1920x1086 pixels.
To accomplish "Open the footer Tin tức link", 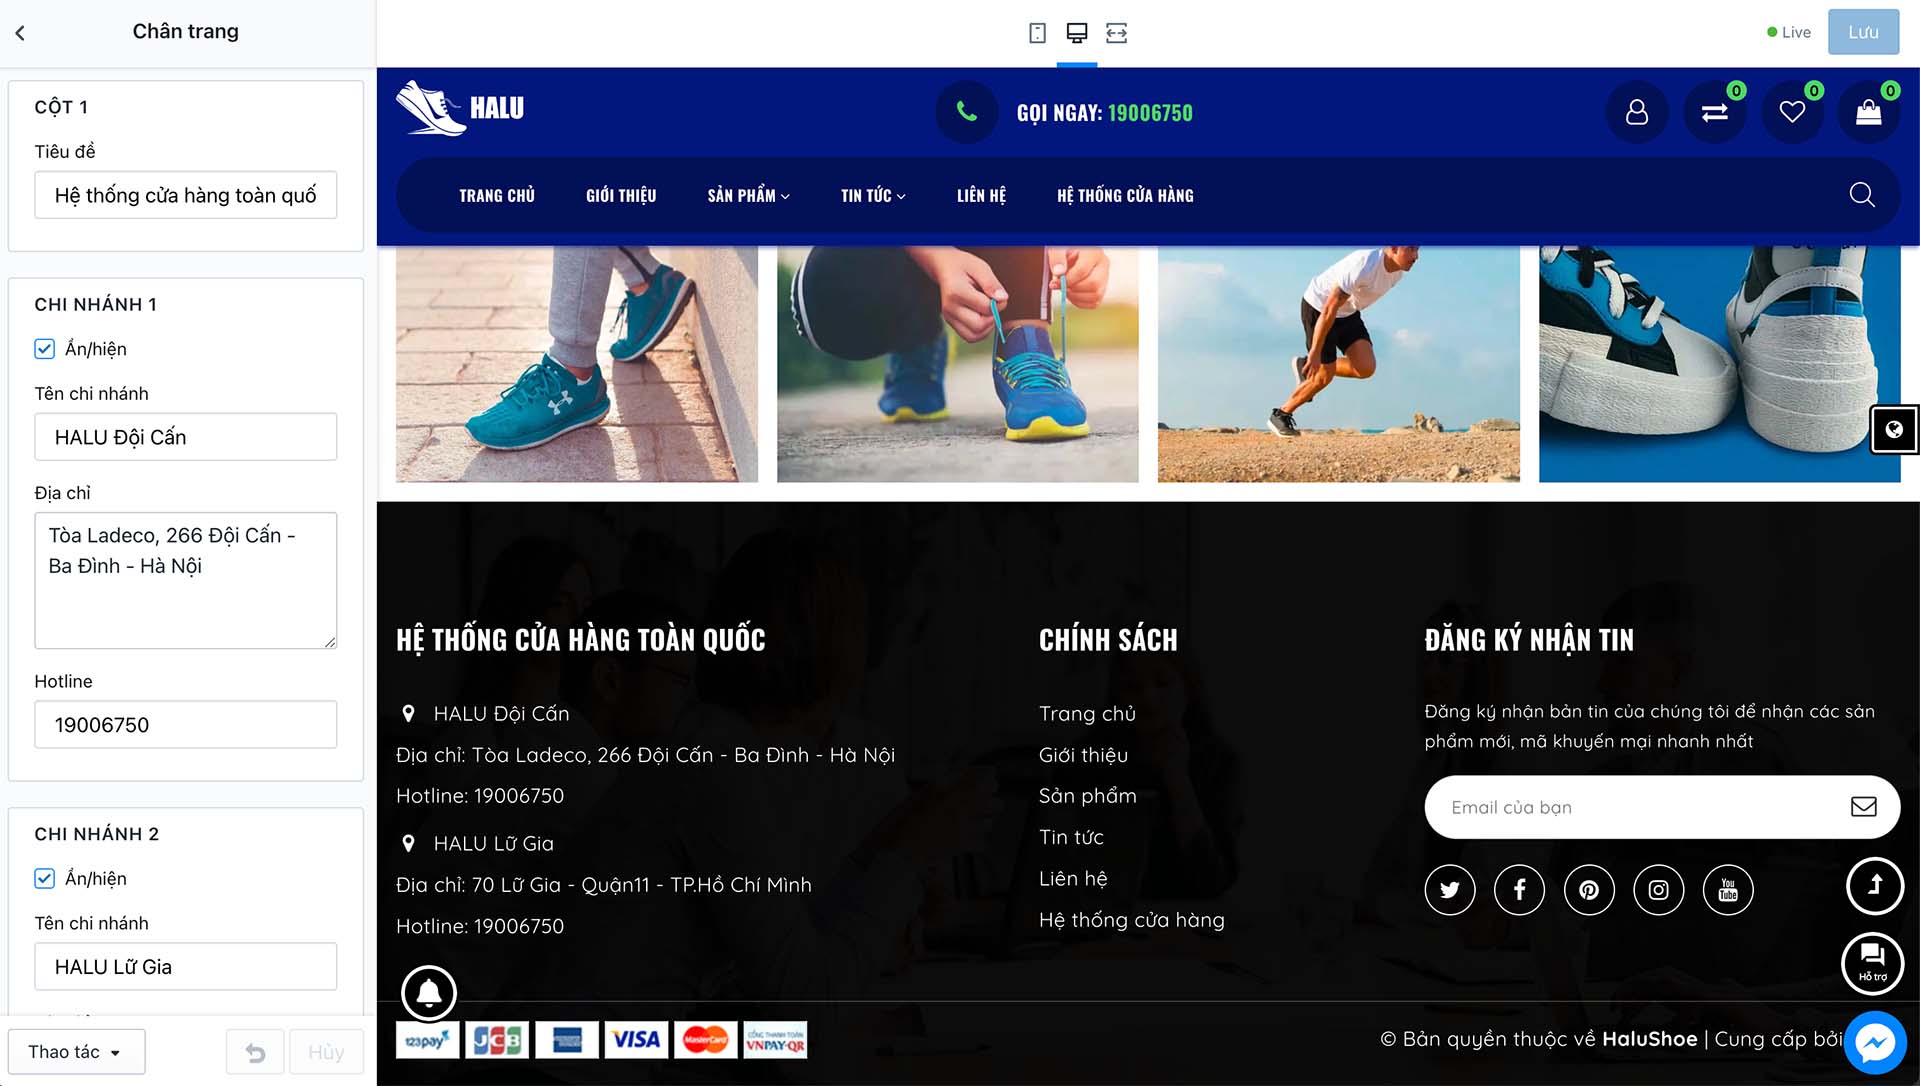I will click(1071, 837).
